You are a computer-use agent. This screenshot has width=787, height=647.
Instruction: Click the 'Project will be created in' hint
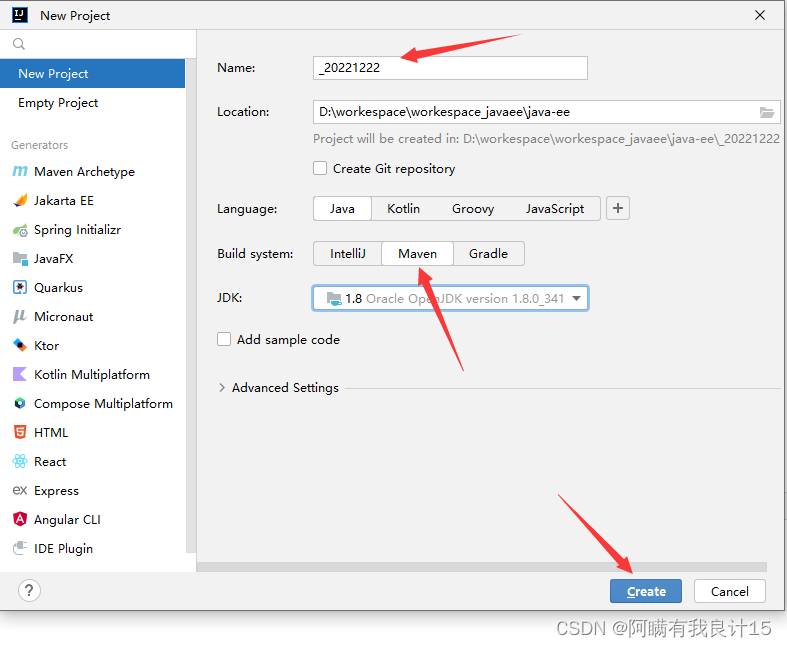(x=546, y=139)
